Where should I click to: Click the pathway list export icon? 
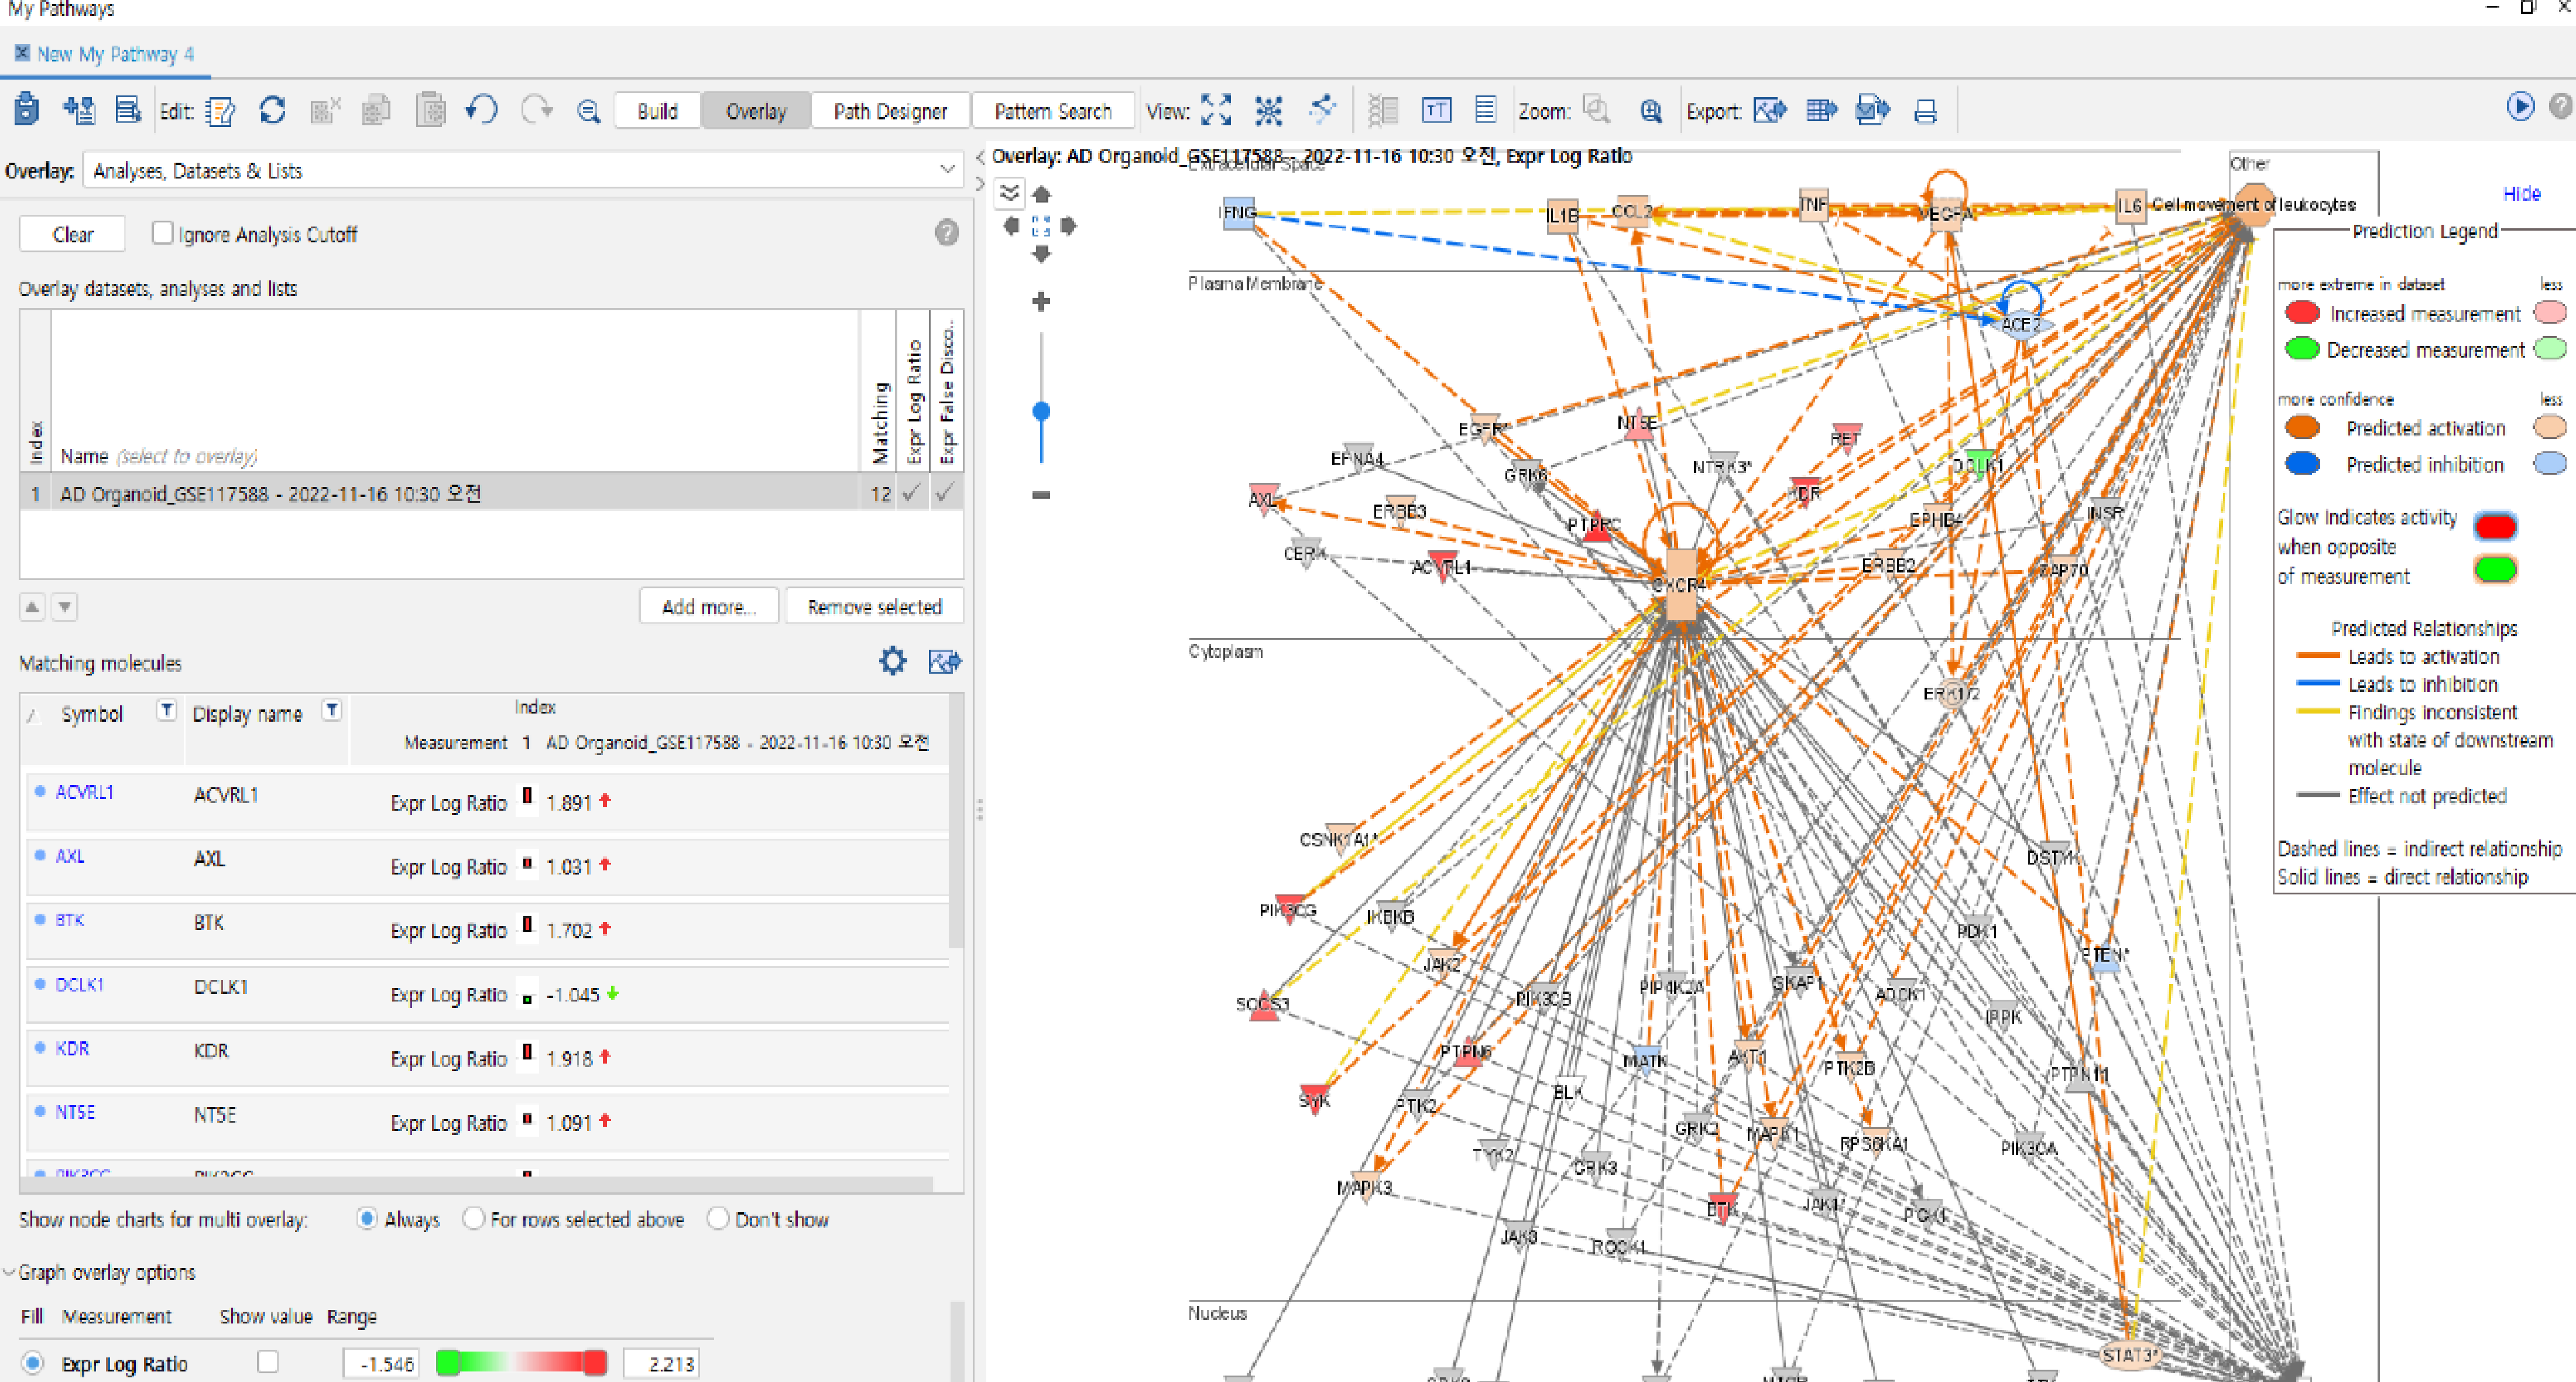(128, 109)
